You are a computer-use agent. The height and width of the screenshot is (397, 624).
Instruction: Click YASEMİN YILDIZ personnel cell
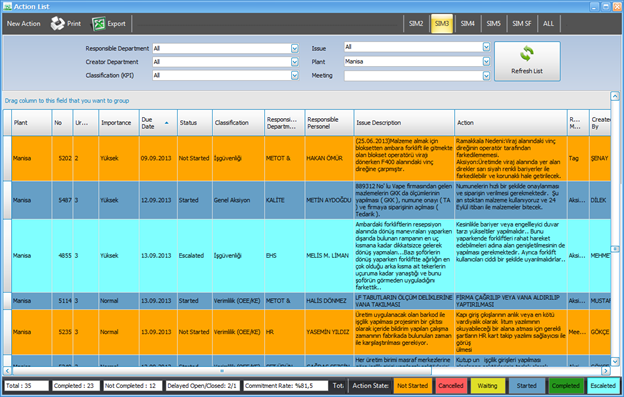[329, 332]
